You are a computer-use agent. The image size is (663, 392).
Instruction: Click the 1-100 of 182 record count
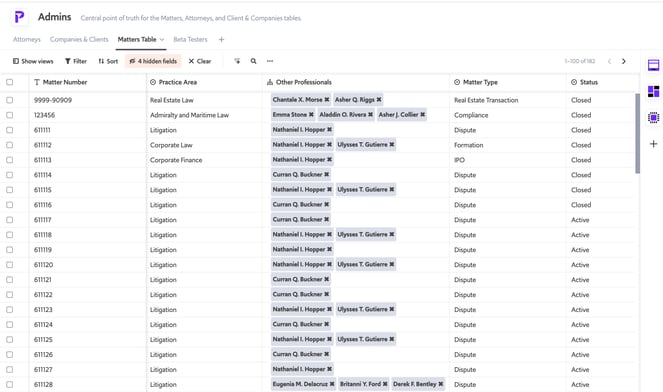click(x=579, y=61)
